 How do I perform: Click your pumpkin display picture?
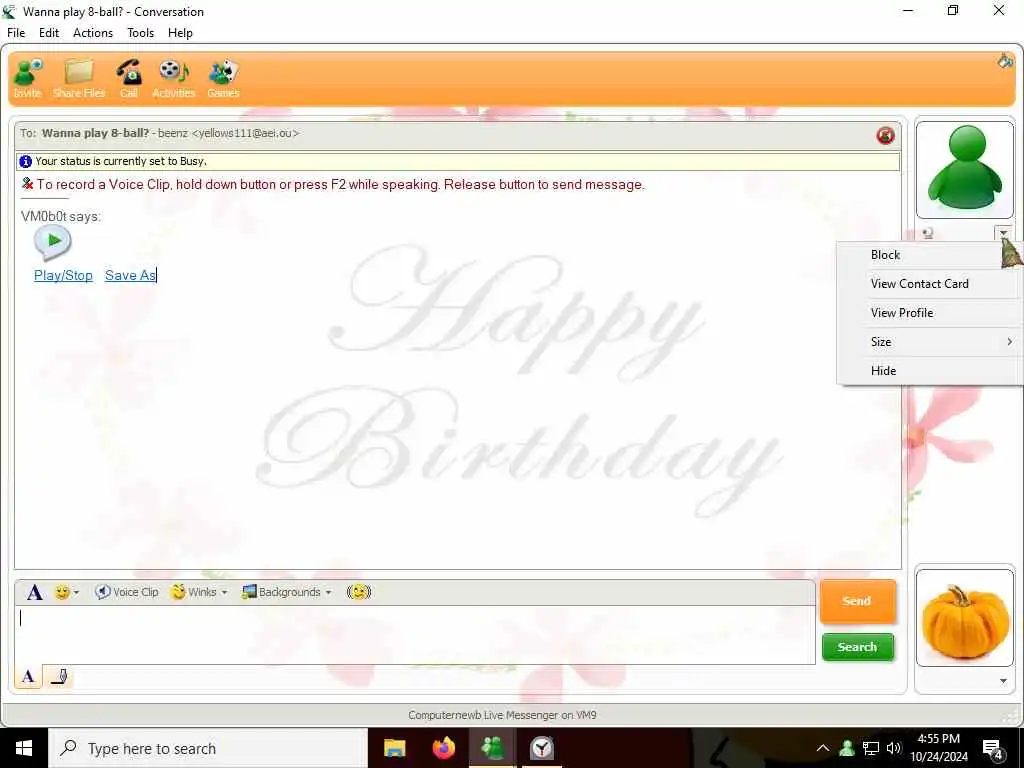point(965,618)
